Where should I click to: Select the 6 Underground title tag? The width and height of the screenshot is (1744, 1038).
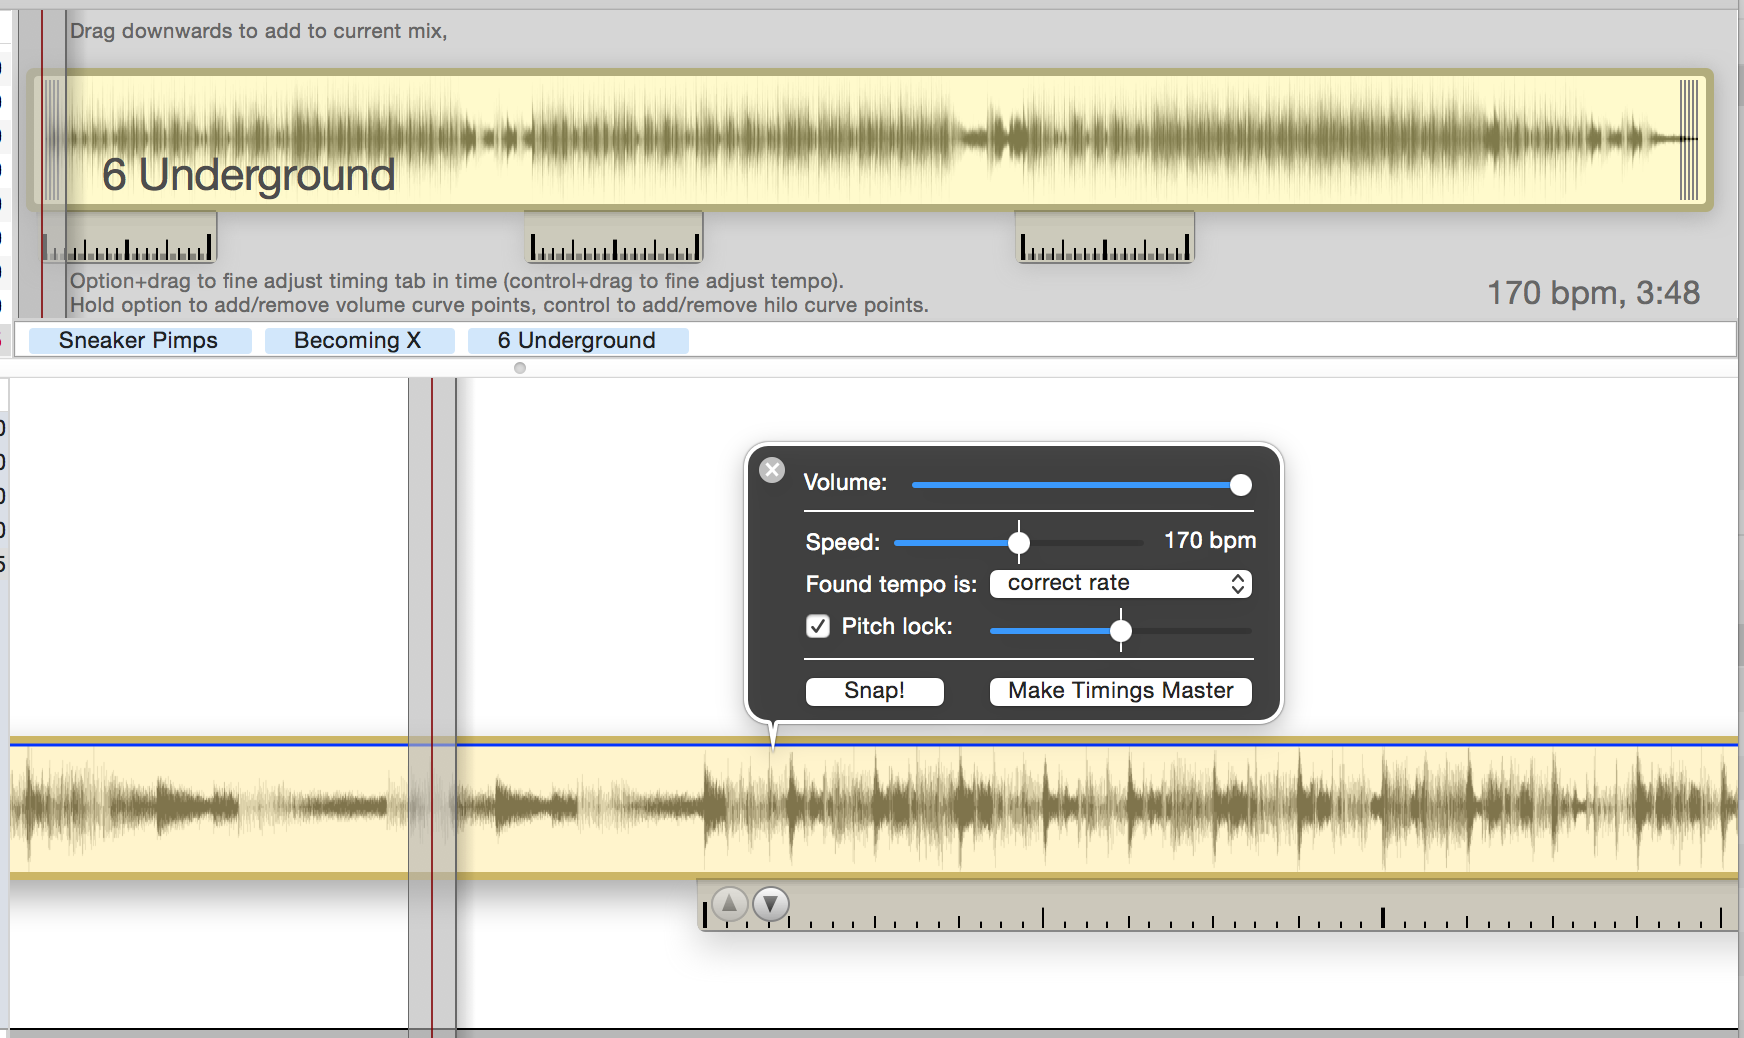tap(577, 341)
